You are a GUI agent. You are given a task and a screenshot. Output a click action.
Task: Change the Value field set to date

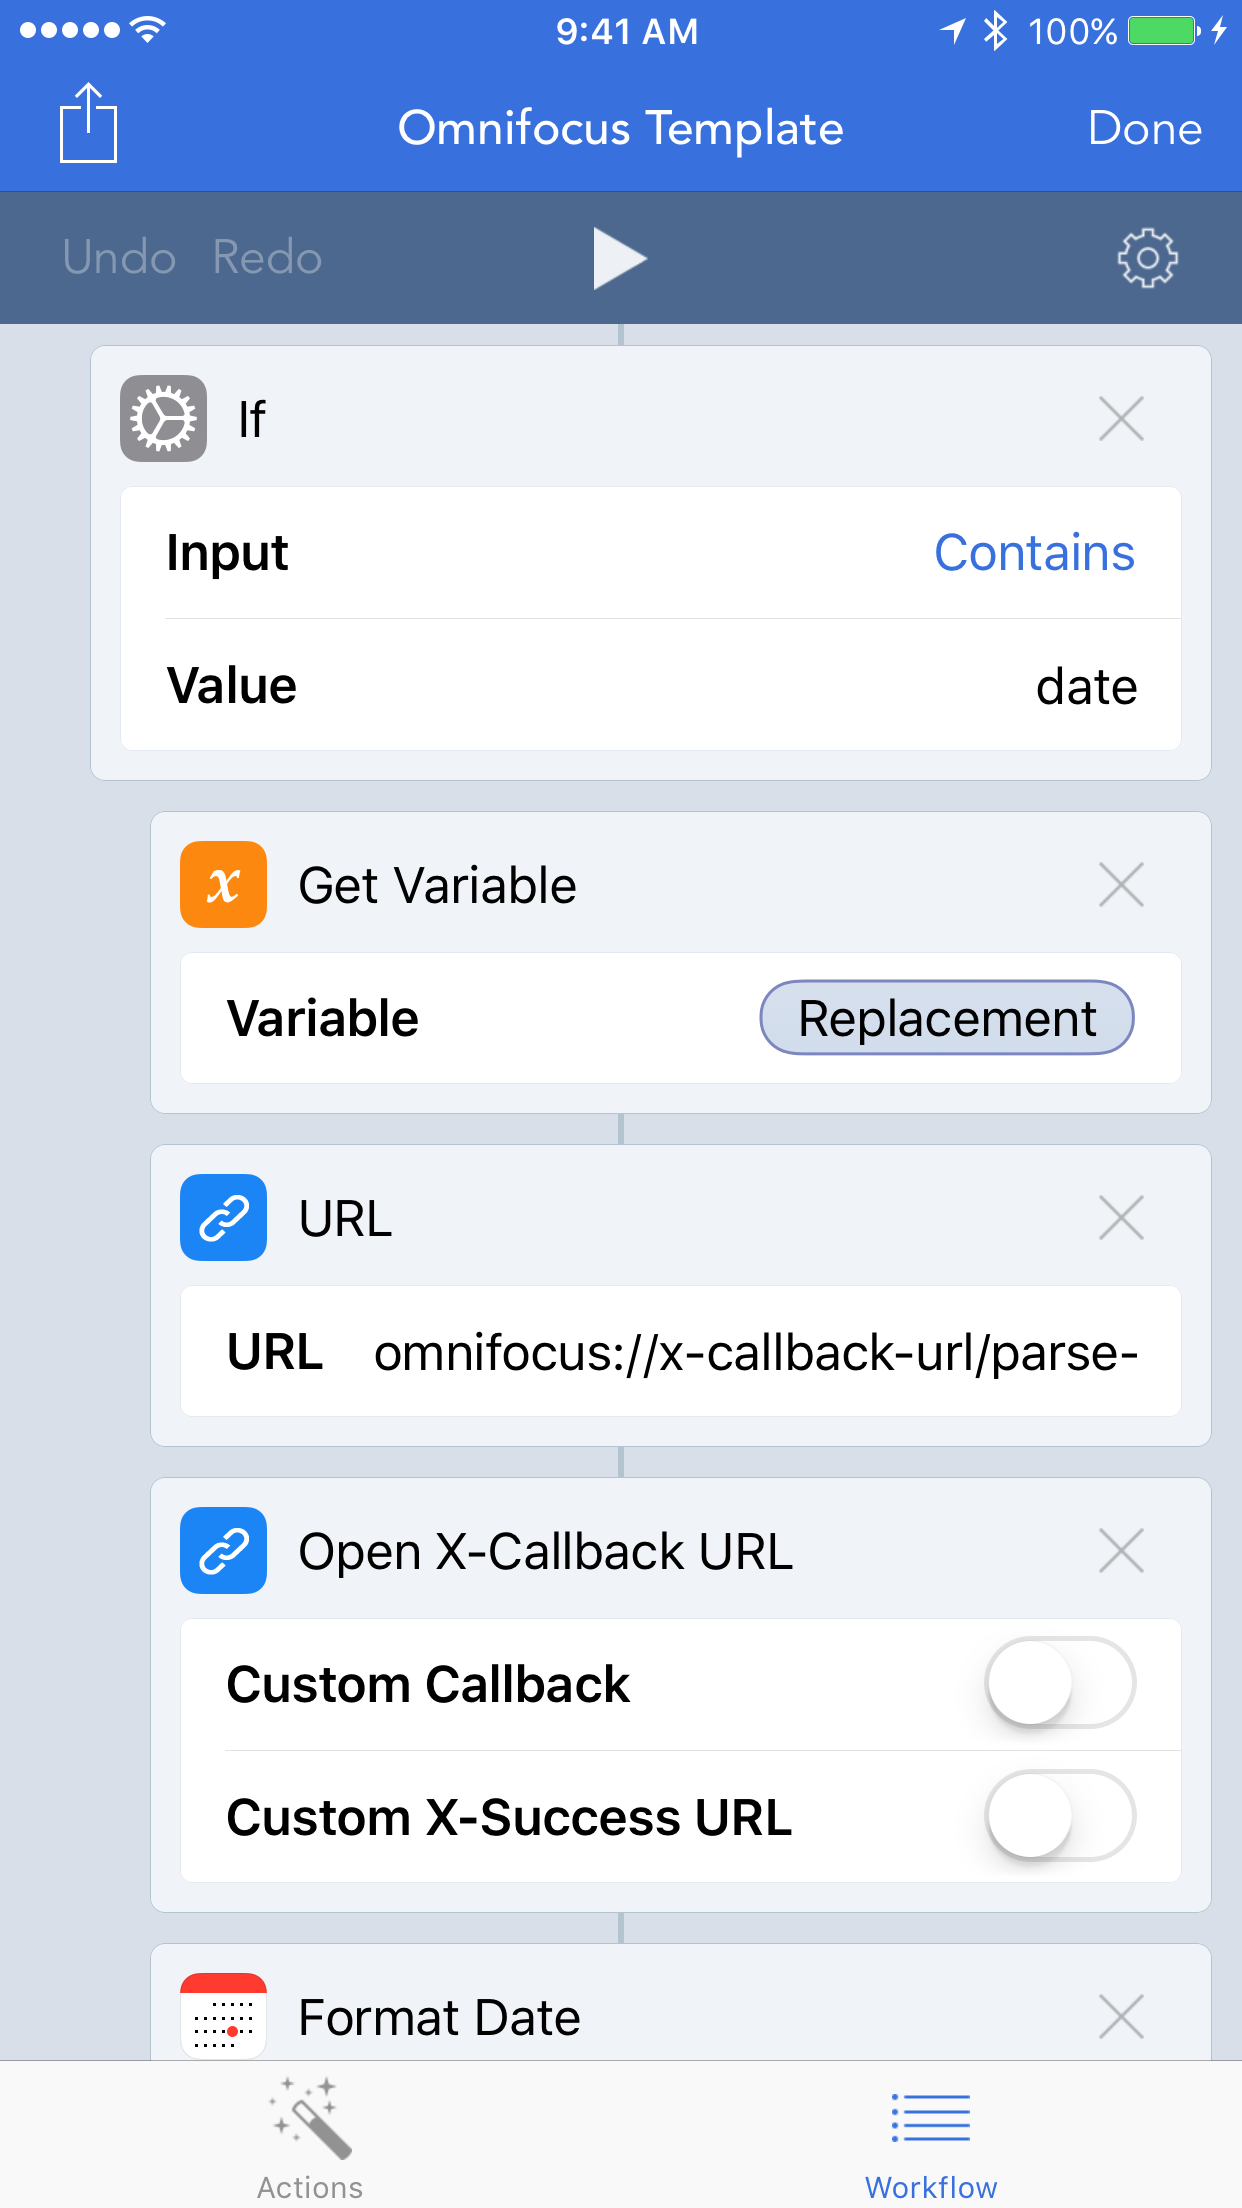click(x=1087, y=685)
